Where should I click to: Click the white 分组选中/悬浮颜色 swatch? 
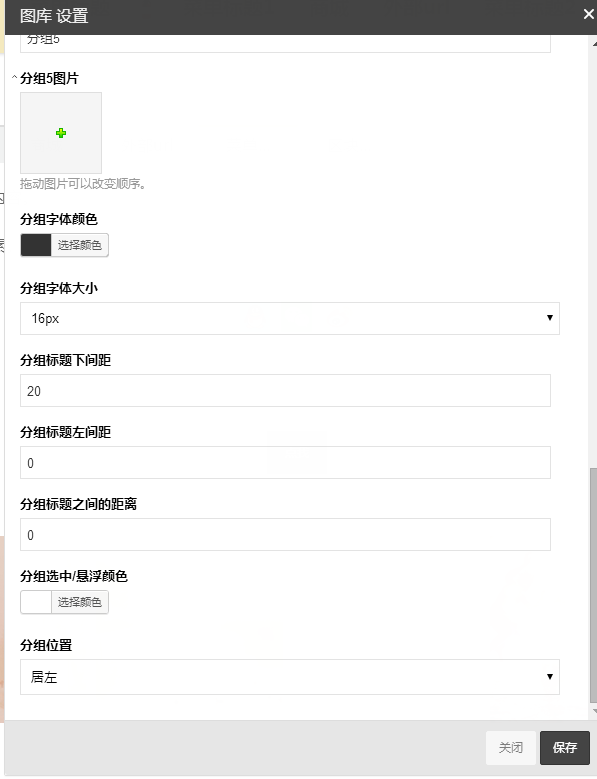[36, 602]
